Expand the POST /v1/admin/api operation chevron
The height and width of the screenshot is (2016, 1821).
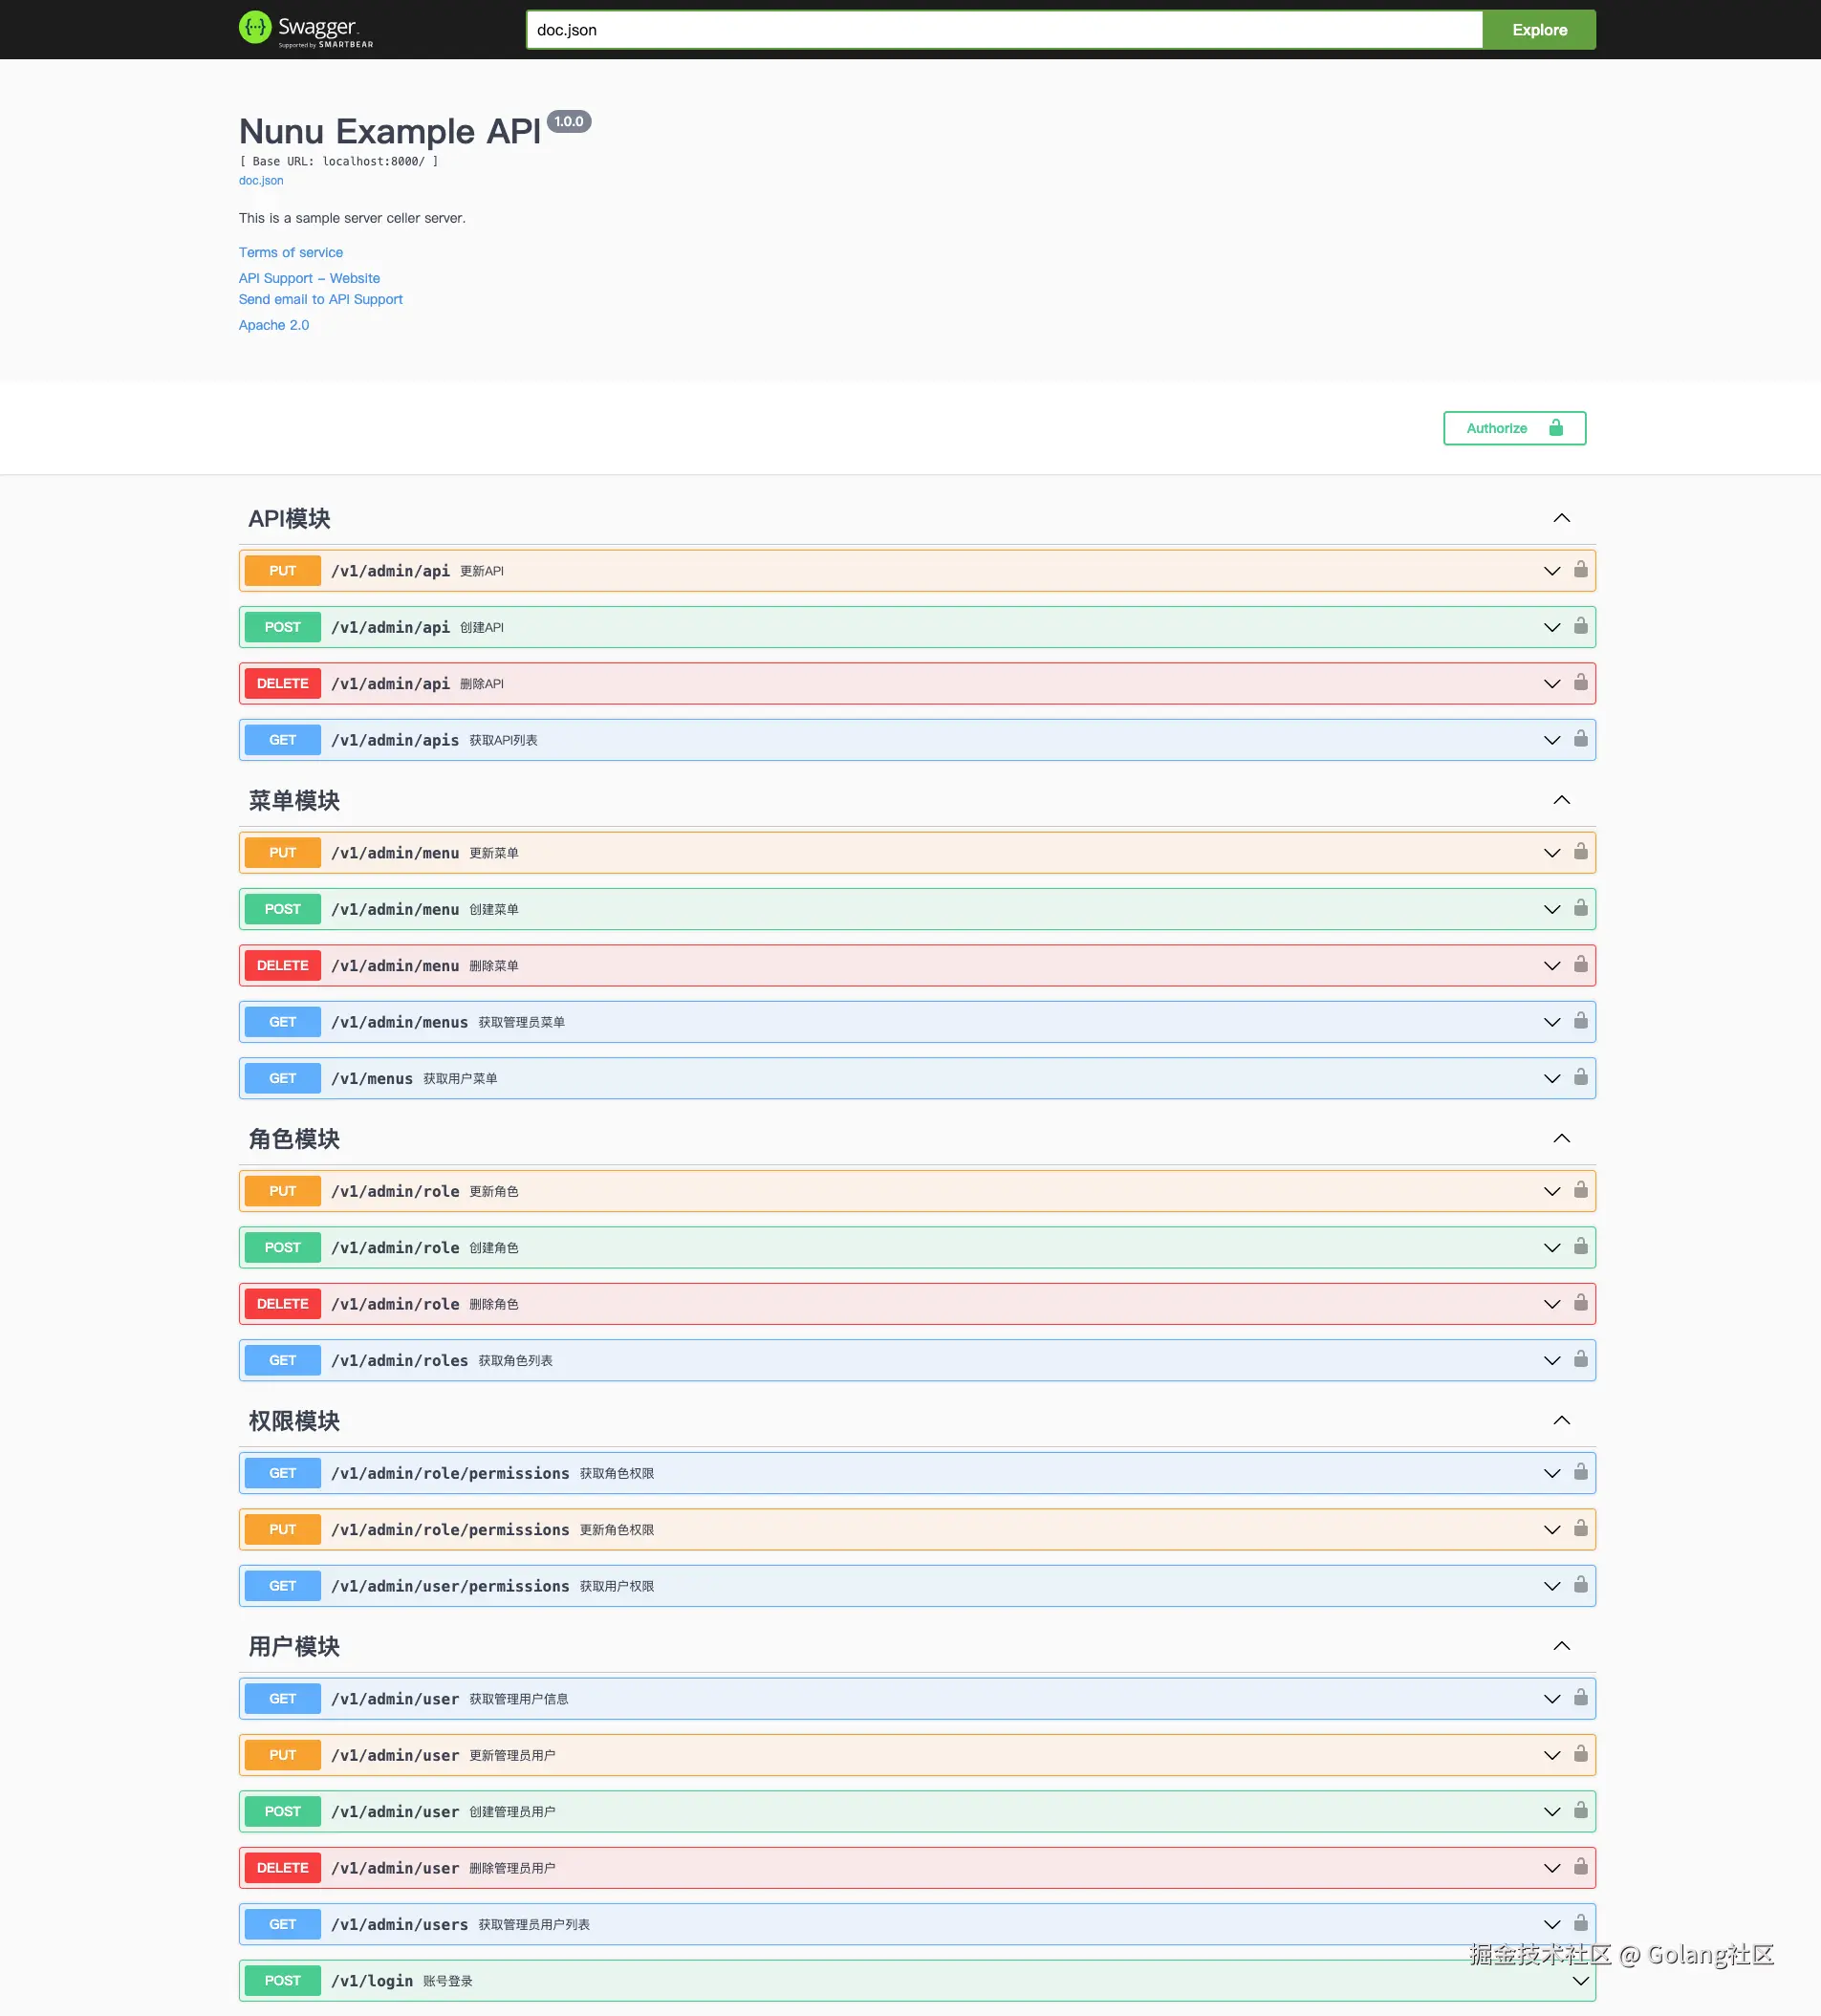1551,627
